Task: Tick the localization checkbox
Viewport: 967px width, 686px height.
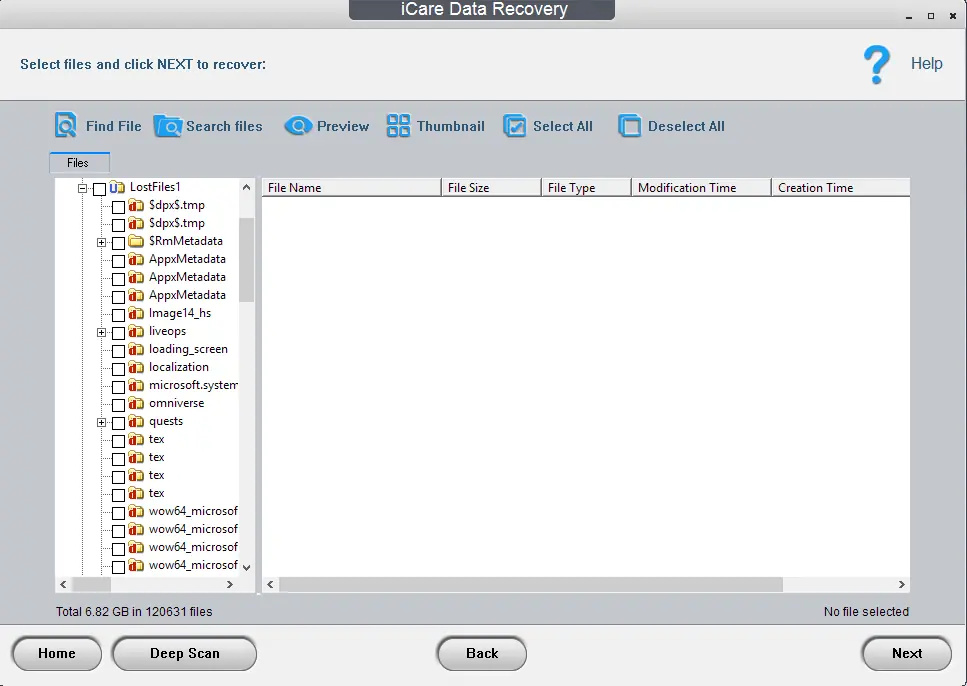Action: tap(118, 369)
